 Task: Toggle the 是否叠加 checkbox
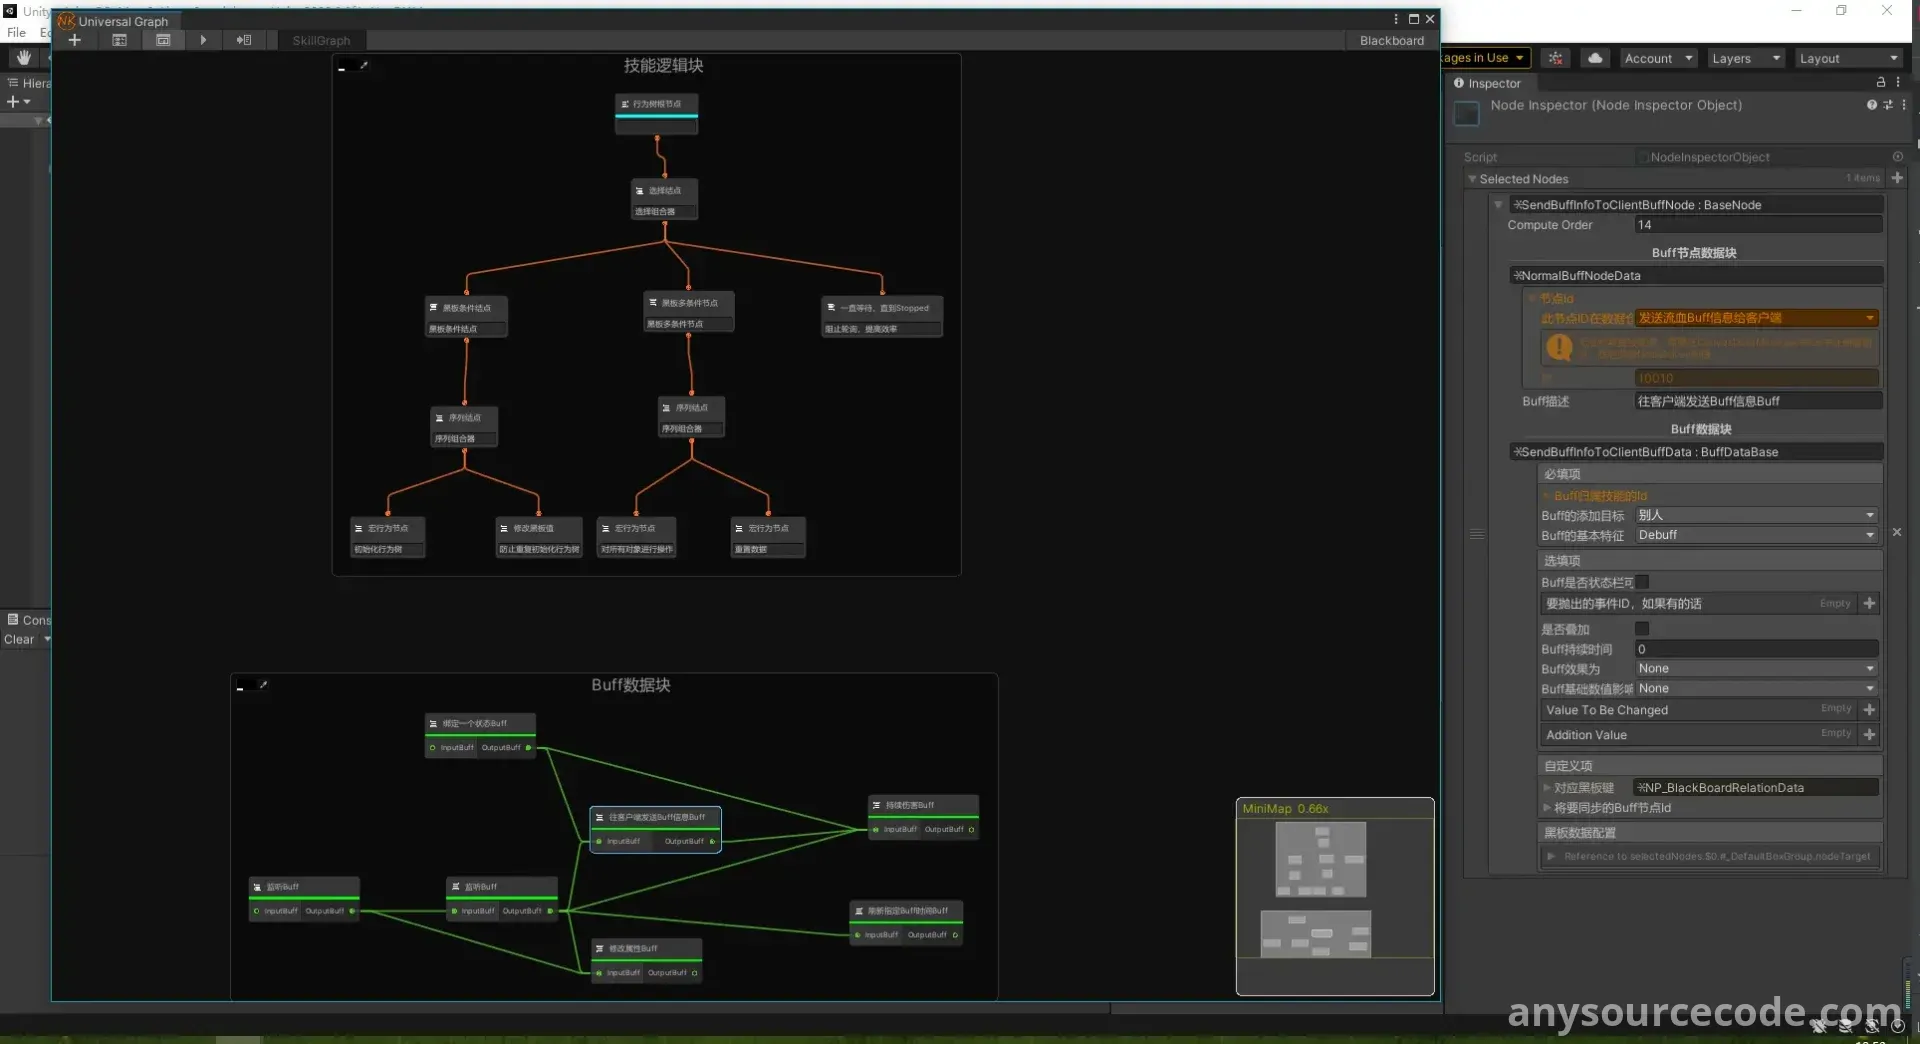point(1641,629)
